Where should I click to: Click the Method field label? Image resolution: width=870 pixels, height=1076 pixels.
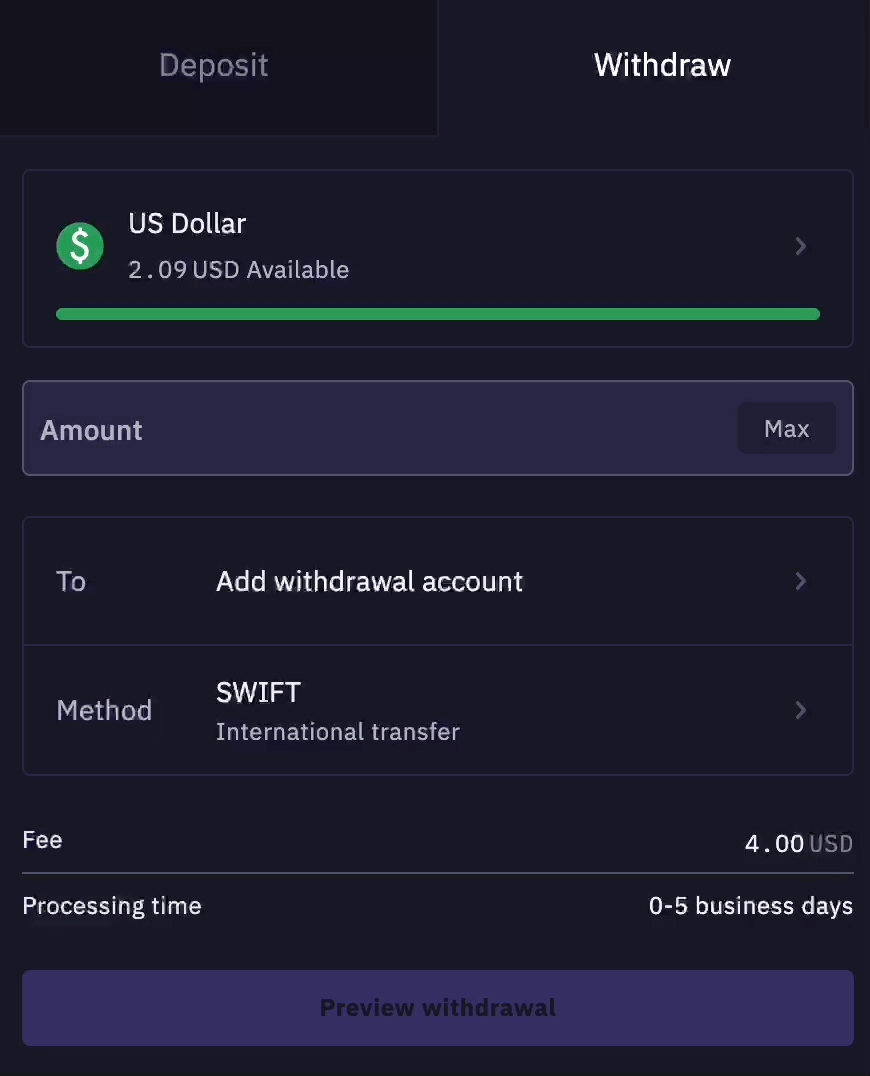coord(104,710)
